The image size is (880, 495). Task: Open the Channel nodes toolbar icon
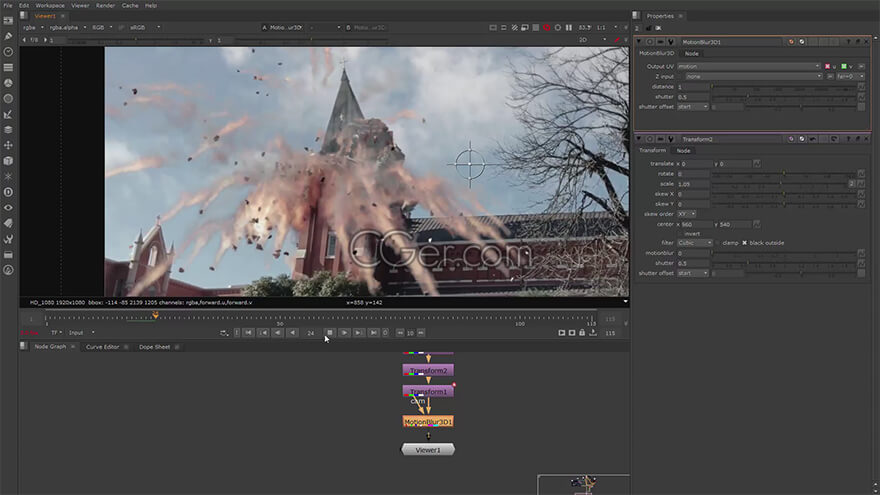click(x=8, y=67)
